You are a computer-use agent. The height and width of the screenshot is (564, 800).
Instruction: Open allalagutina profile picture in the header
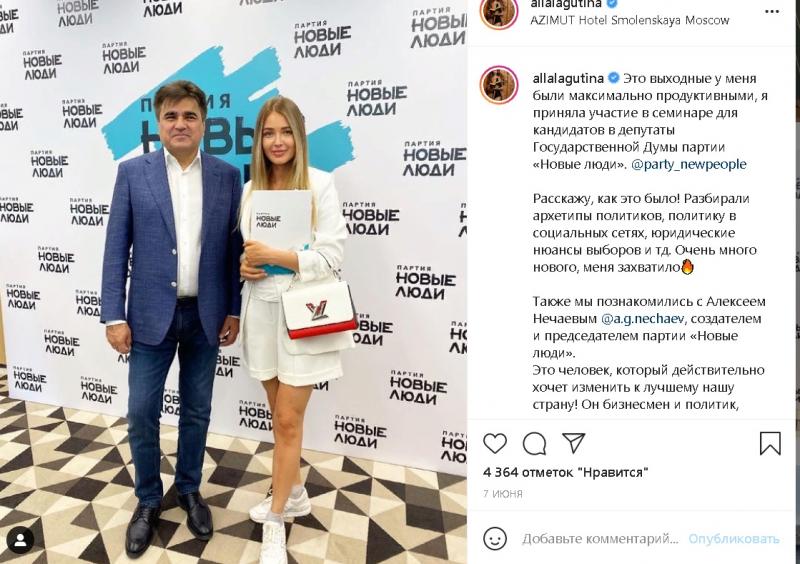coord(499,12)
